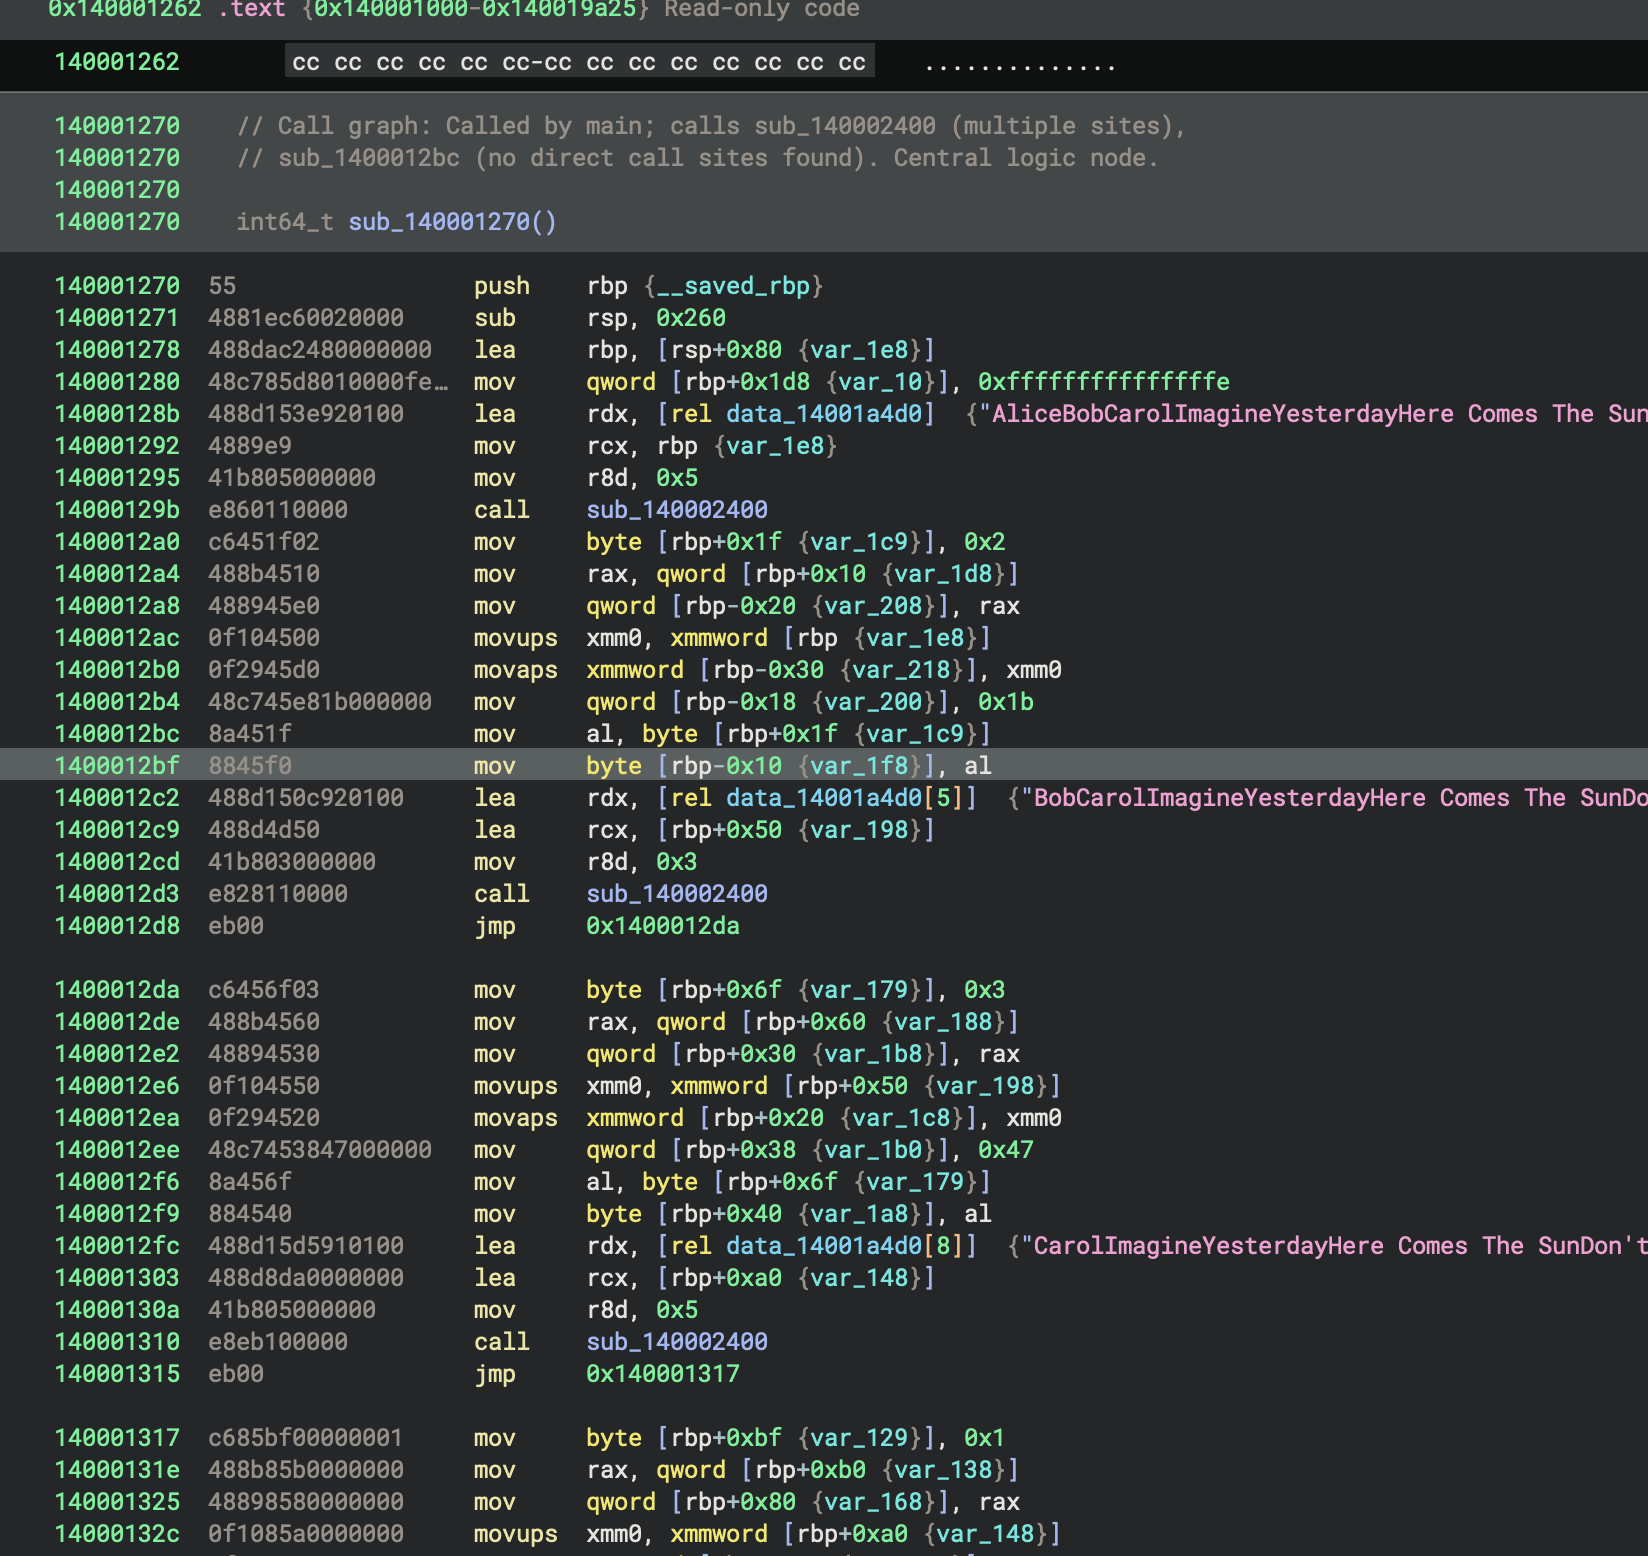The width and height of the screenshot is (1648, 1556).
Task: Click the push mnemonic at 140001270
Action: click(x=501, y=286)
